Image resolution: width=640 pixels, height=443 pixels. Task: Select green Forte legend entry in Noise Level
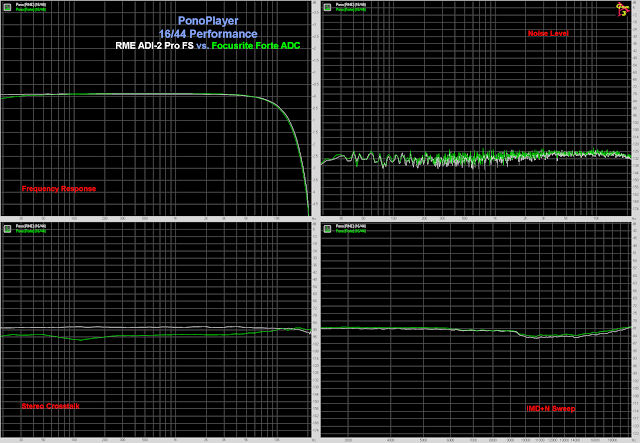click(351, 9)
